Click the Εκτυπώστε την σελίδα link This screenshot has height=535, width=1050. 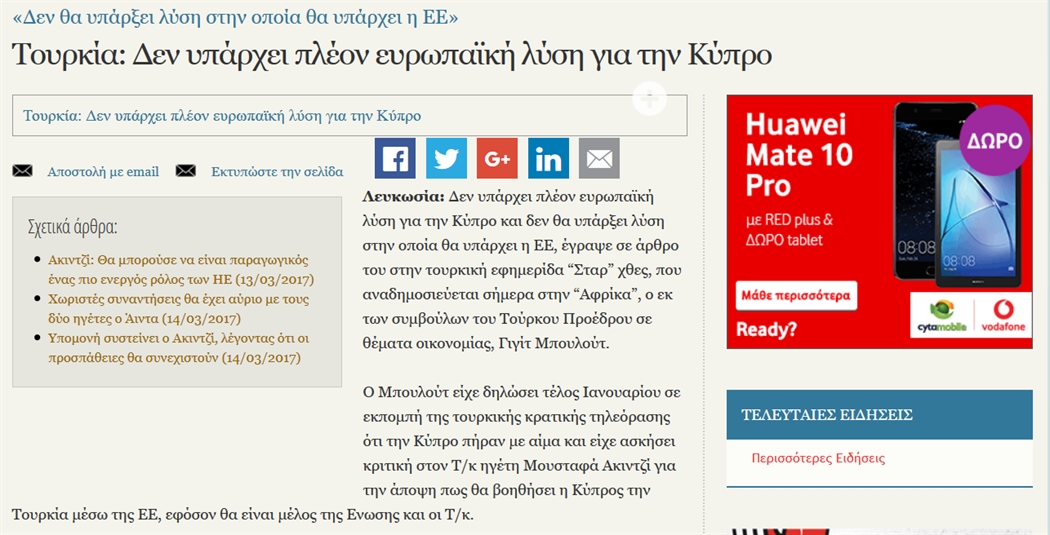(277, 172)
